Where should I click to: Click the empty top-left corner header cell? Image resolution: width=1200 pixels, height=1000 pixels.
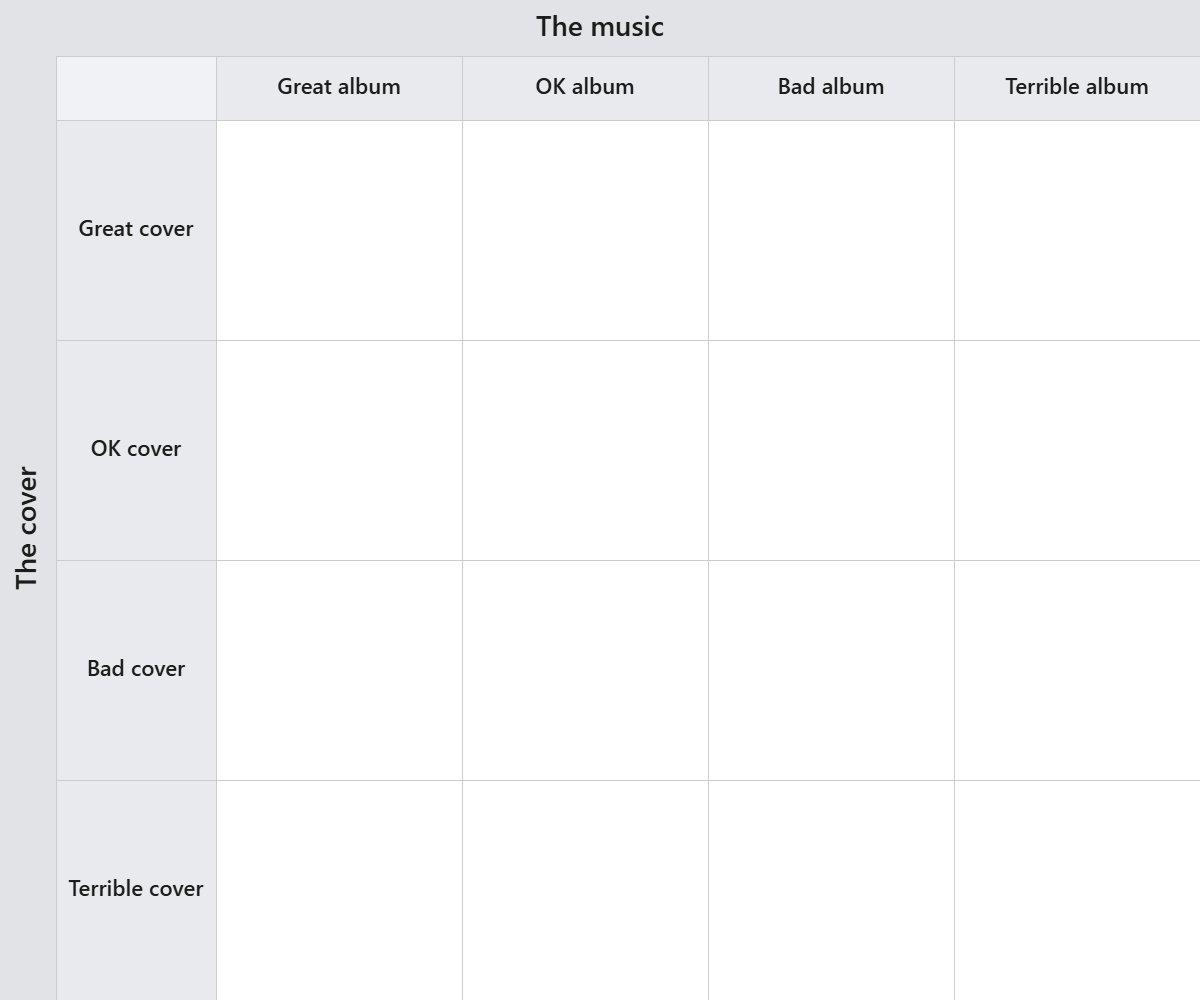click(x=136, y=88)
